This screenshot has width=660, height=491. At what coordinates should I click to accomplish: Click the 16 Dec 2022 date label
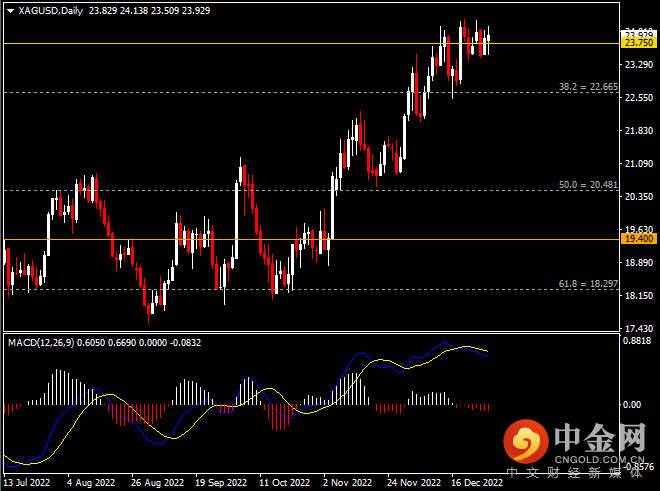point(476,482)
